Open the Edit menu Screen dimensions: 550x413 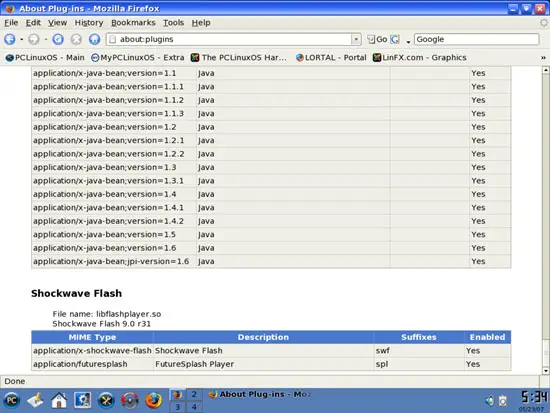33,23
